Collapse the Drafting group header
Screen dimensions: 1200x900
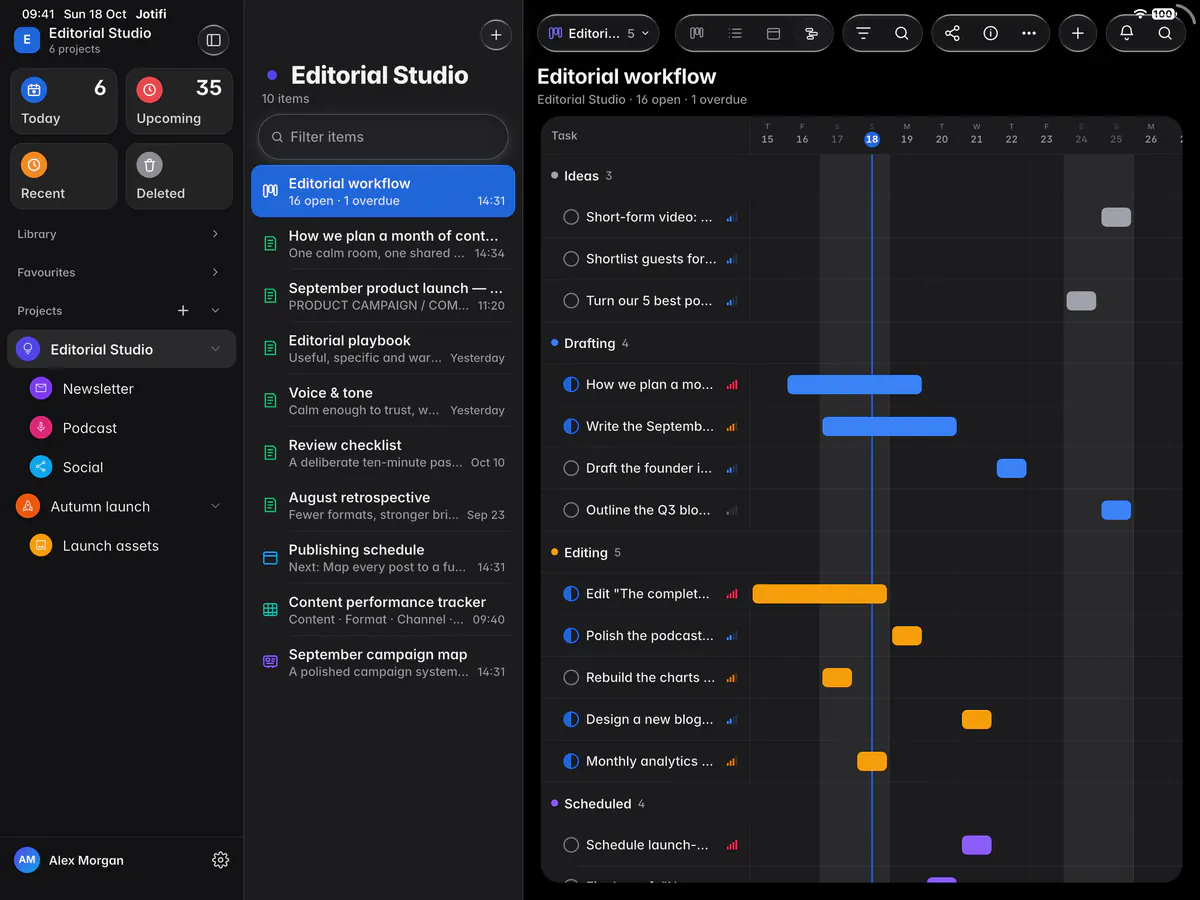(x=590, y=343)
